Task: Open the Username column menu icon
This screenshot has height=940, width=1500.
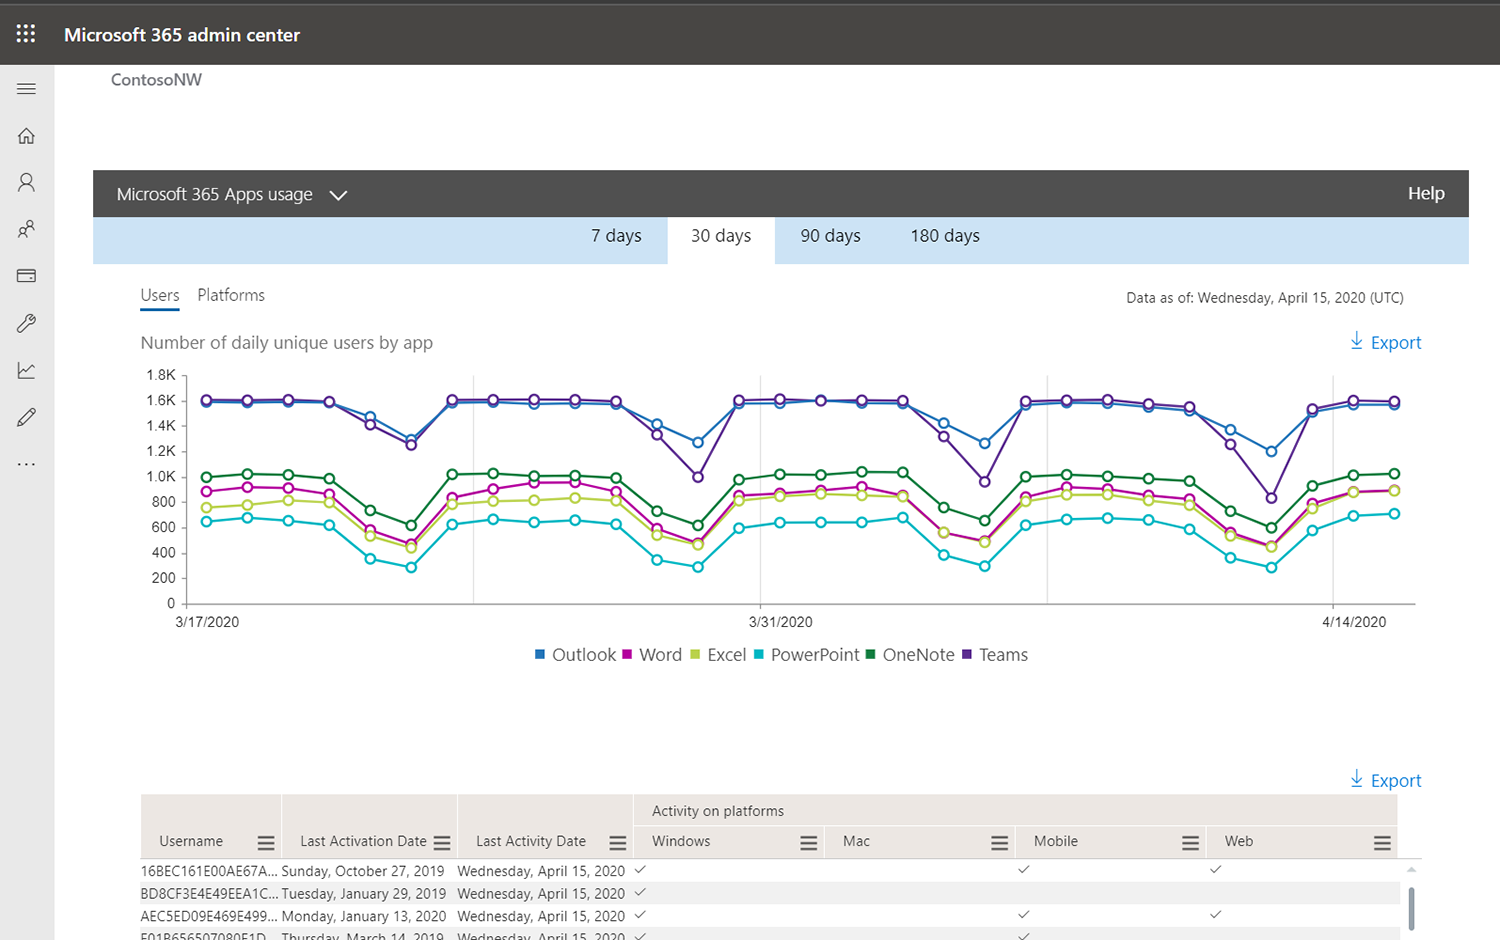Action: [x=266, y=843]
